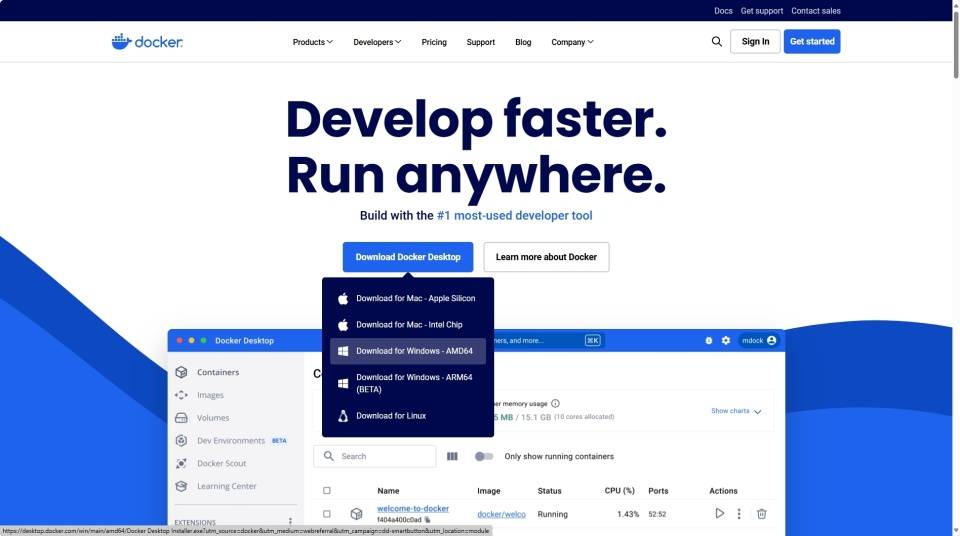Tick the welcome-to-docker row checkbox
The image size is (960, 536).
point(326,514)
